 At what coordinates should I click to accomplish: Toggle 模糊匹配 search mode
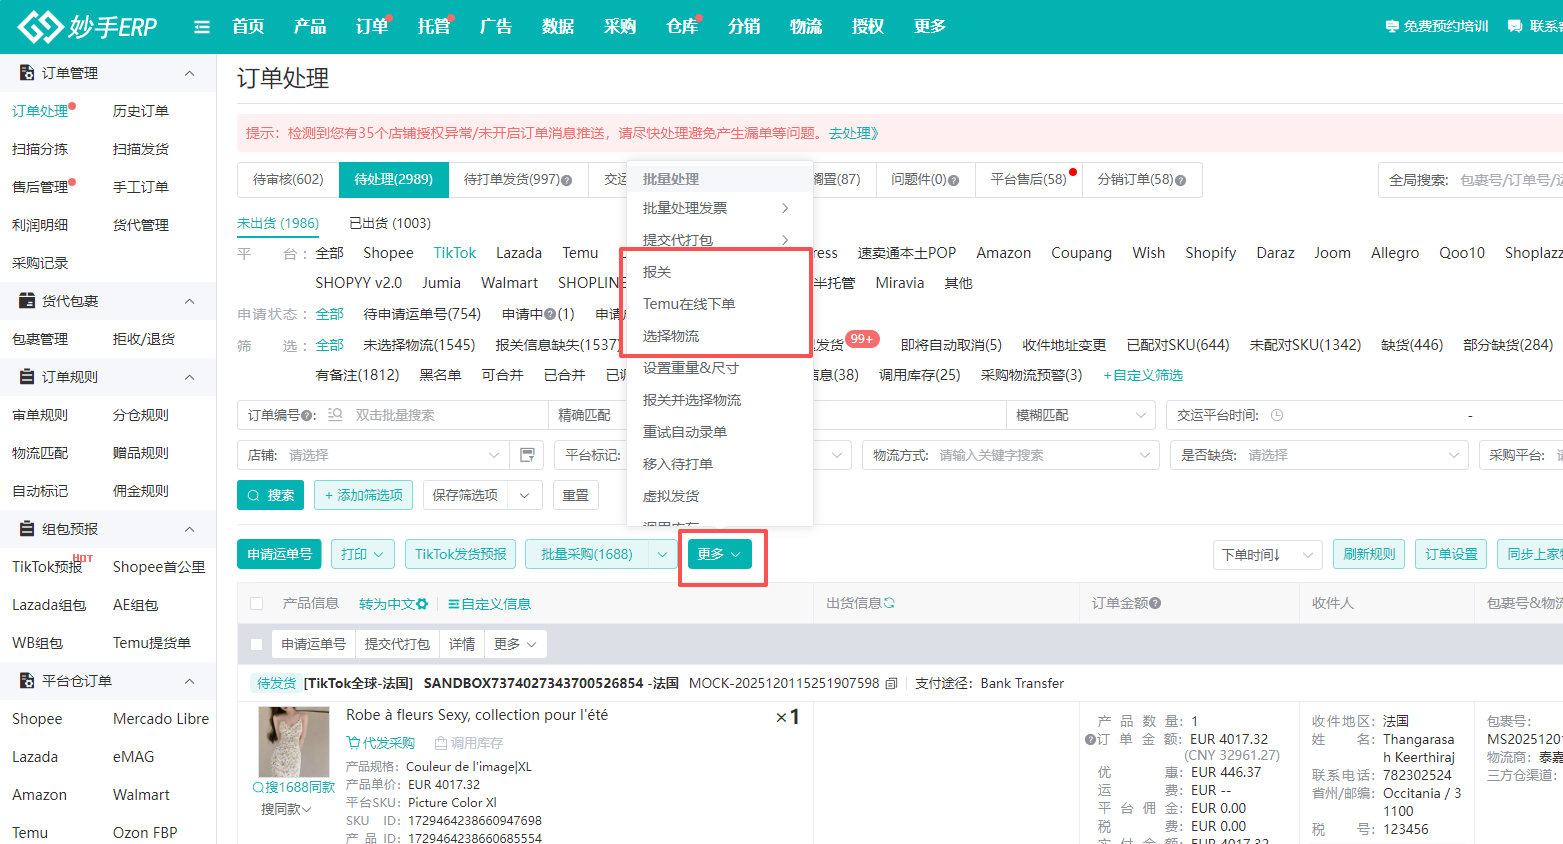pyautogui.click(x=1080, y=414)
